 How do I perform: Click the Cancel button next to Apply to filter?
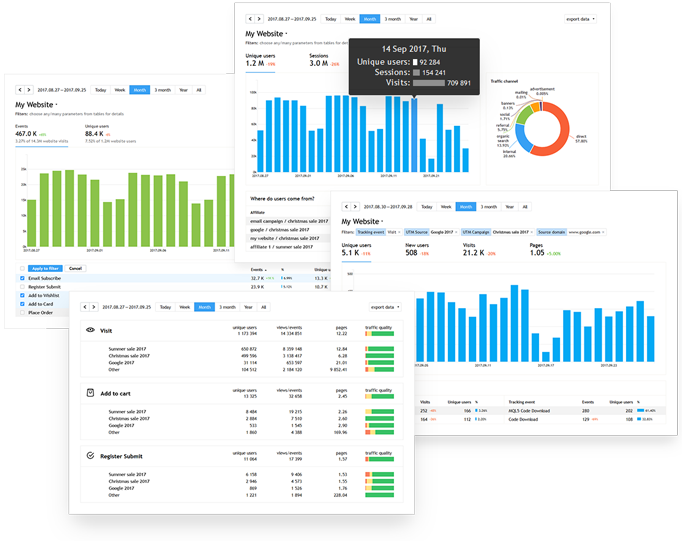point(75,268)
